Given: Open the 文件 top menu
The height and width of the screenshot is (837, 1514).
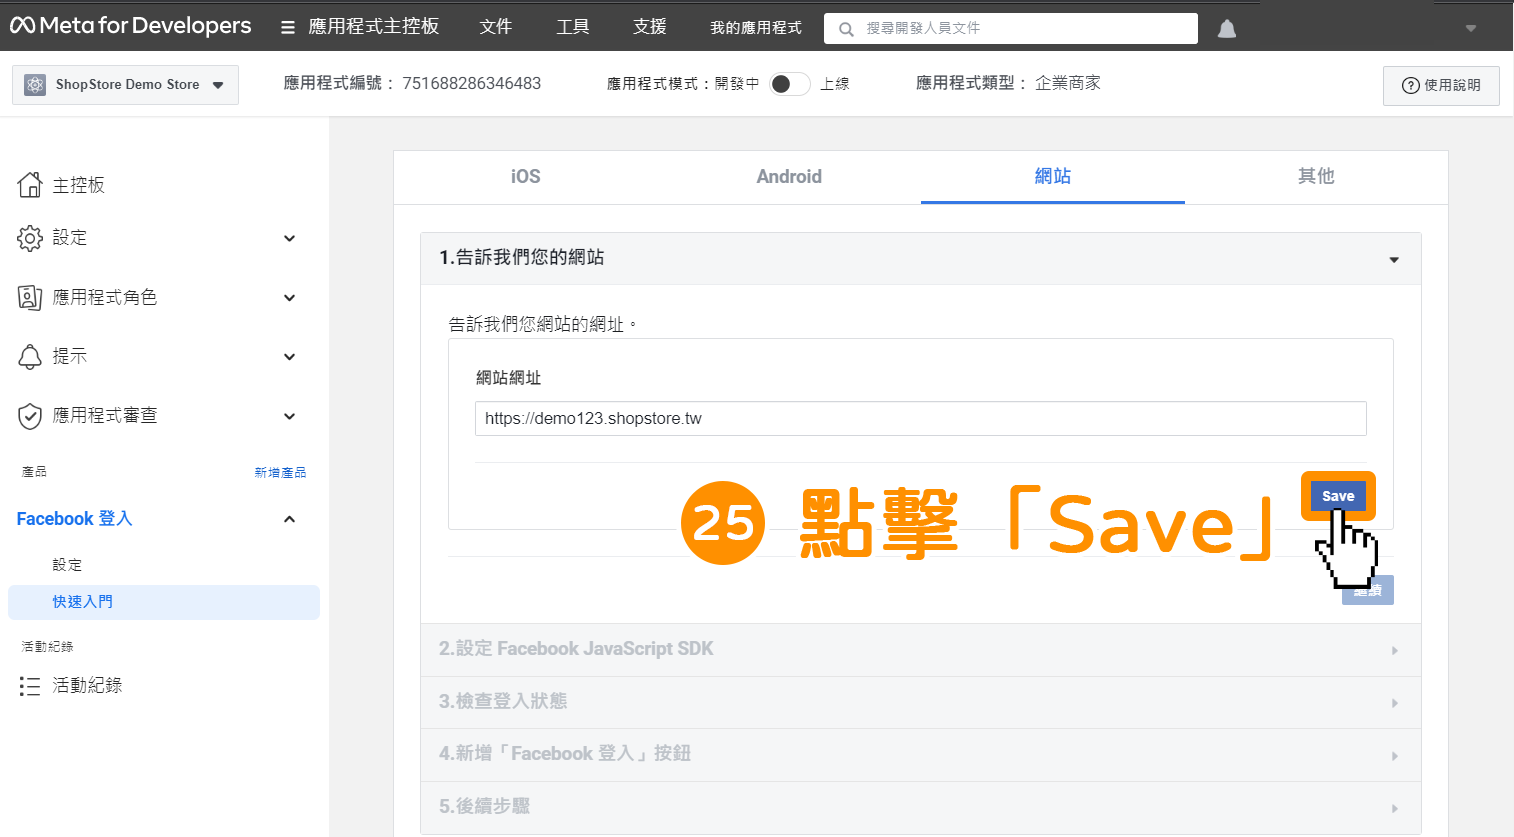Looking at the screenshot, I should pyautogui.click(x=496, y=27).
